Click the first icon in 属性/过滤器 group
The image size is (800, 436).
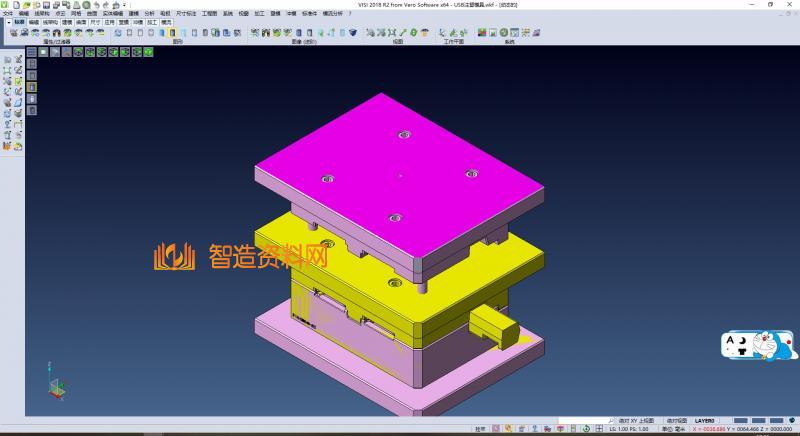click(x=13, y=33)
